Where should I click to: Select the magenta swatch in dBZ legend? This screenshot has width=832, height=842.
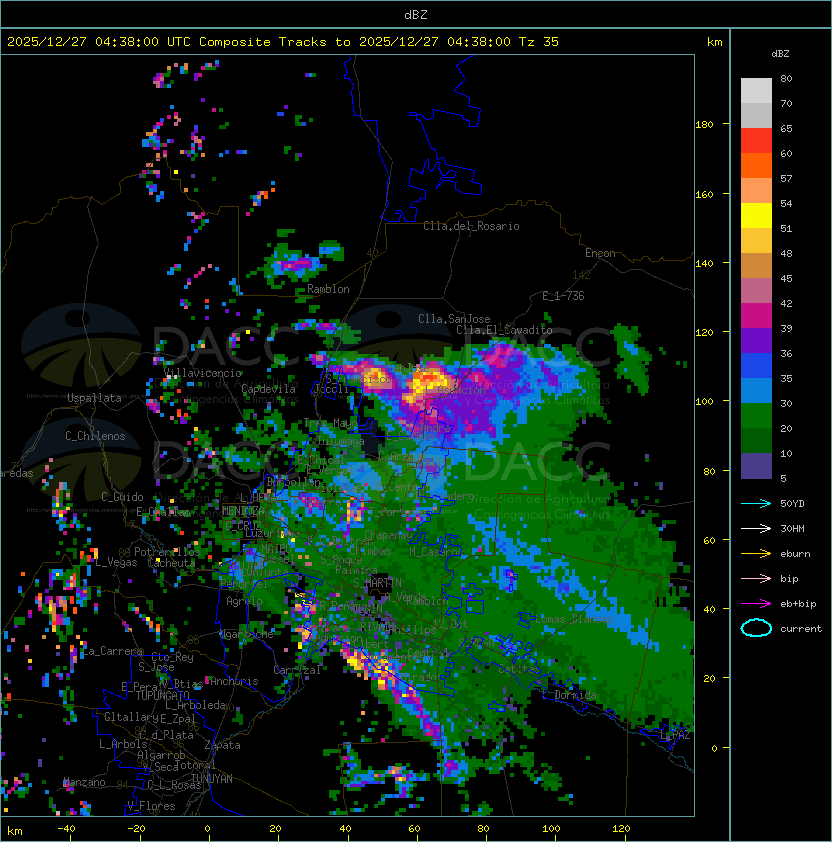click(756, 316)
